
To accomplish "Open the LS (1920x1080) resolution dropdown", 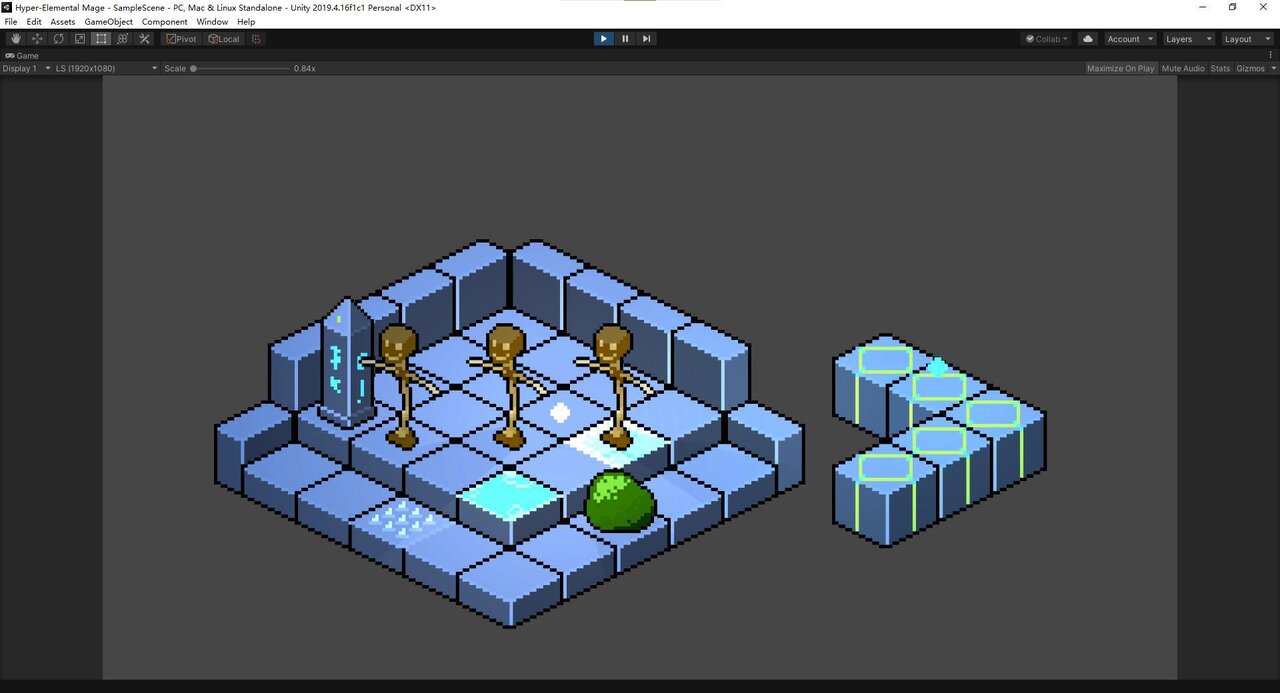I will [x=106, y=68].
